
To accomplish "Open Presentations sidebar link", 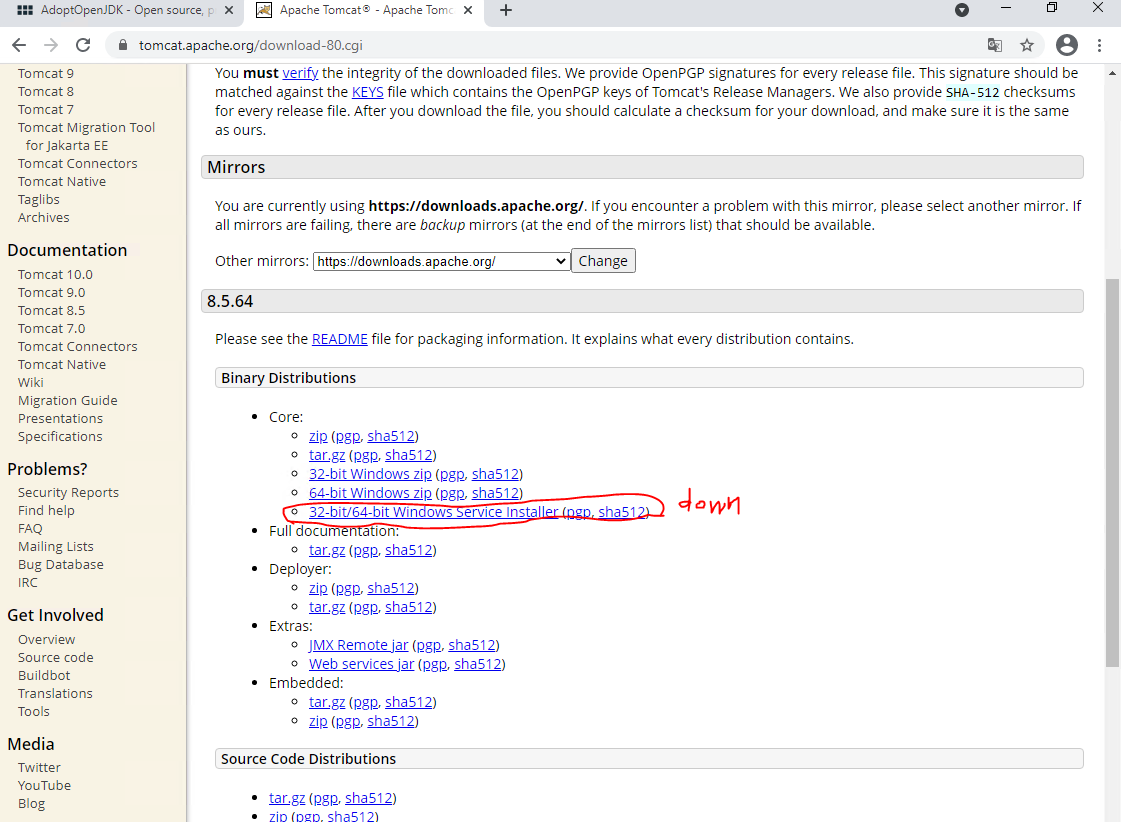I will [x=60, y=418].
